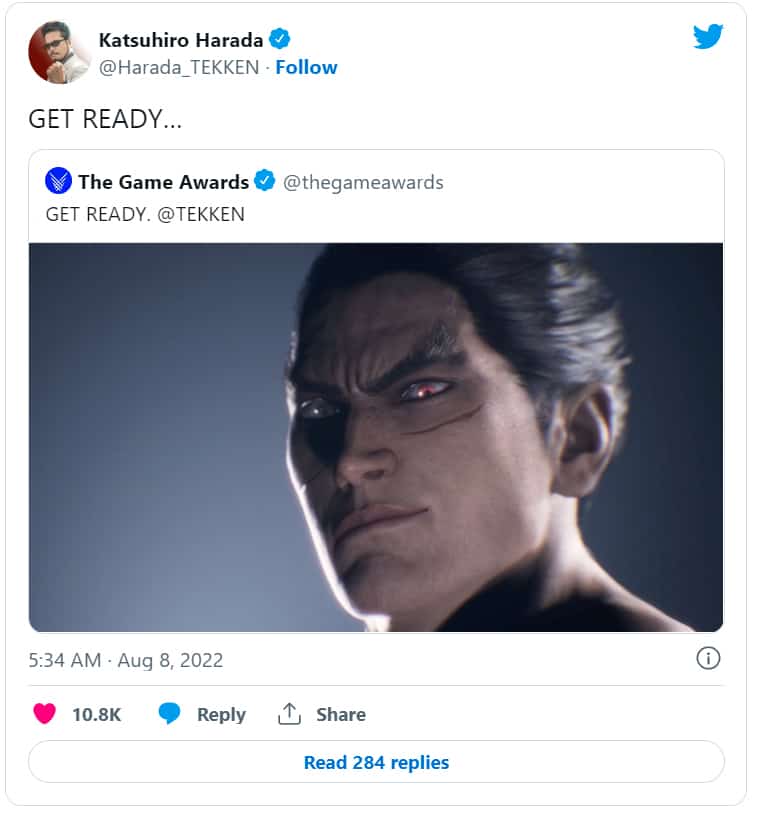The height and width of the screenshot is (815, 783).
Task: Open the quoted tweet's TEKKEN character image
Action: pos(376,437)
